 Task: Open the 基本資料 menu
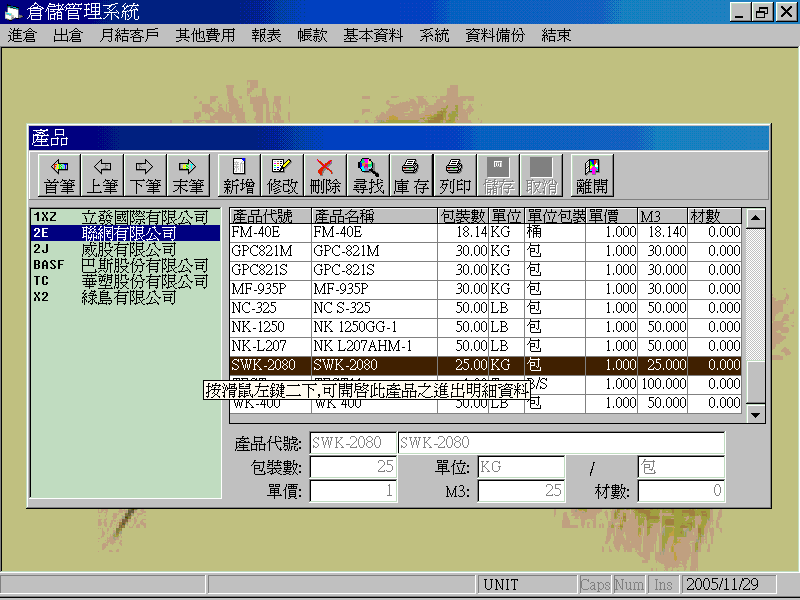[x=373, y=35]
